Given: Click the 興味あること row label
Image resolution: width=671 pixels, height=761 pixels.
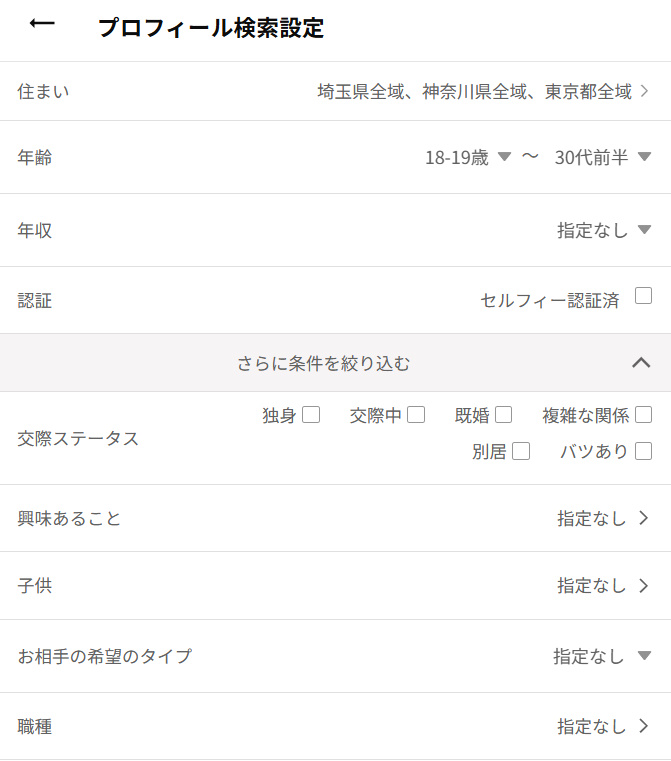Looking at the screenshot, I should 69,518.
